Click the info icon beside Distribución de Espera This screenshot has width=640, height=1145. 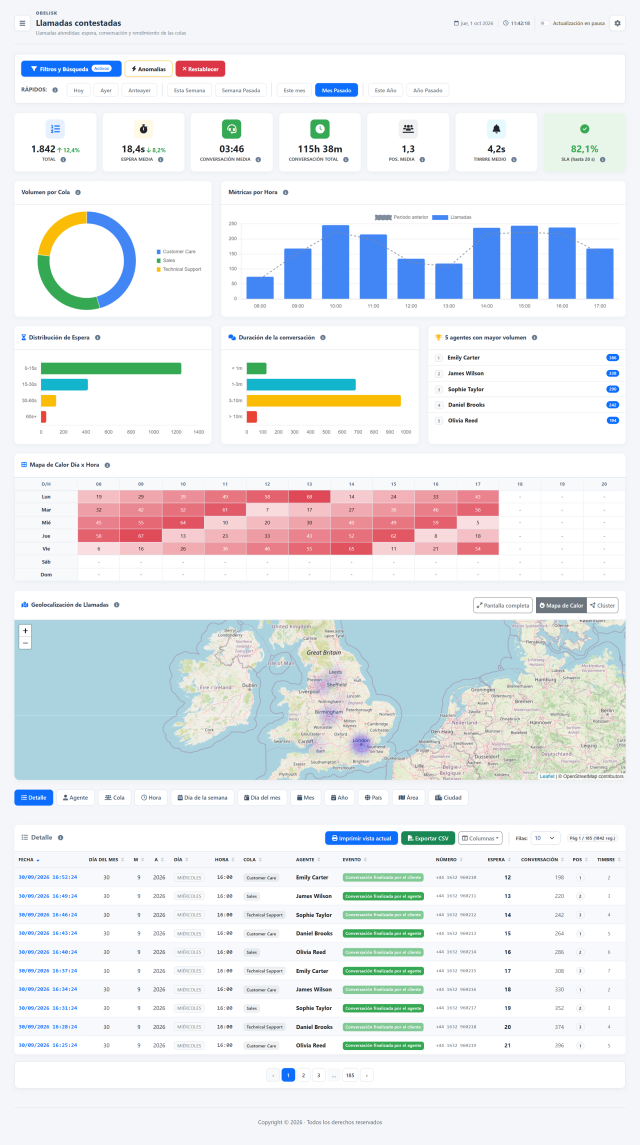pyautogui.click(x=97, y=337)
